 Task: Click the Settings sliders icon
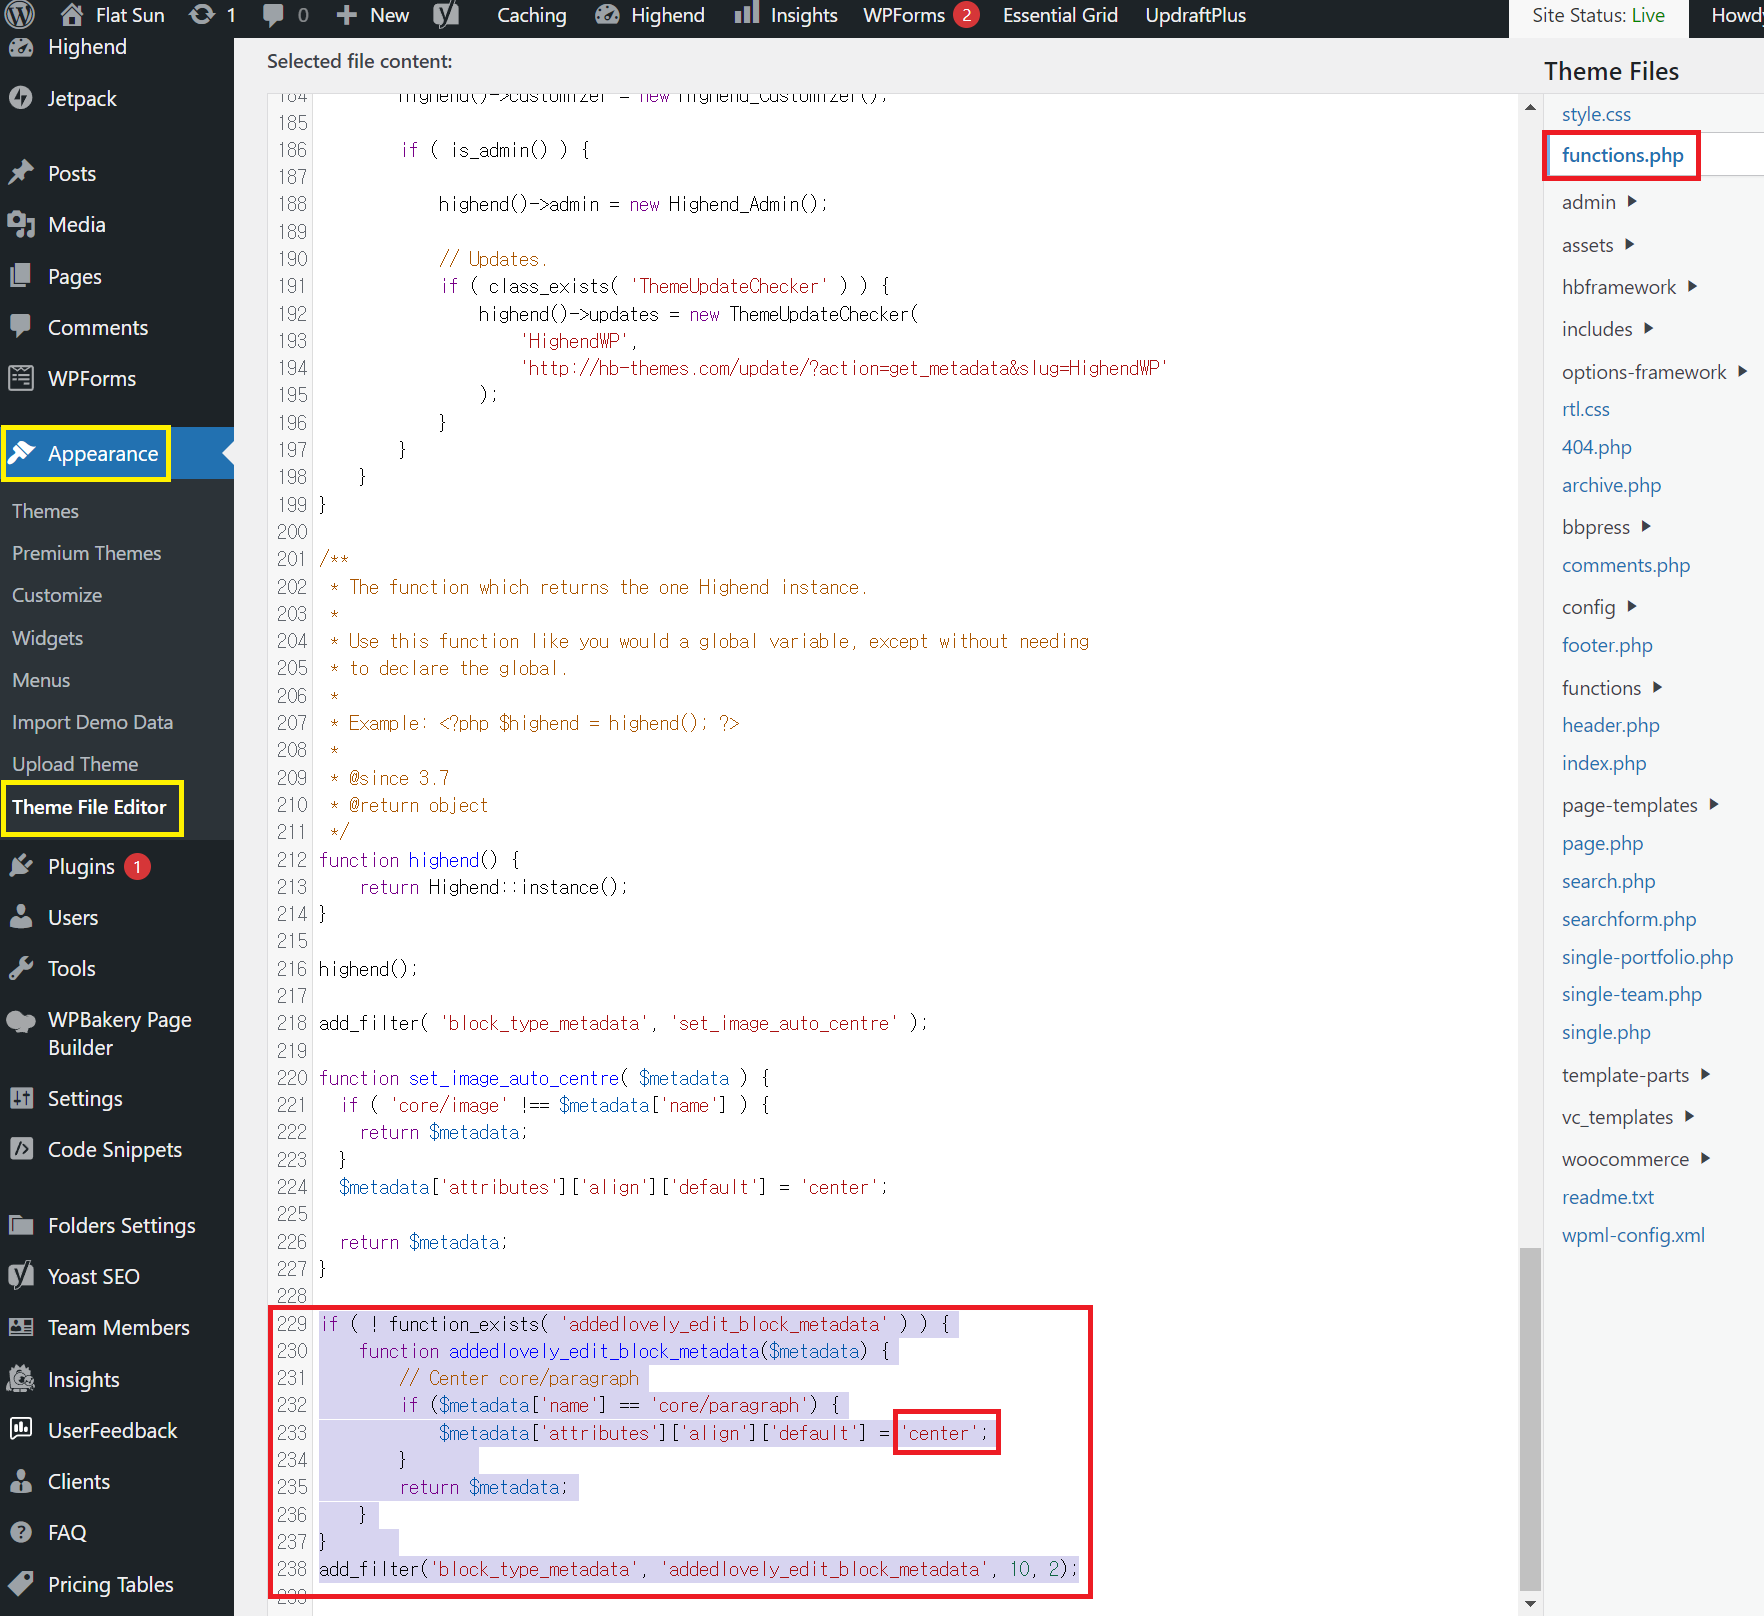tap(21, 1098)
